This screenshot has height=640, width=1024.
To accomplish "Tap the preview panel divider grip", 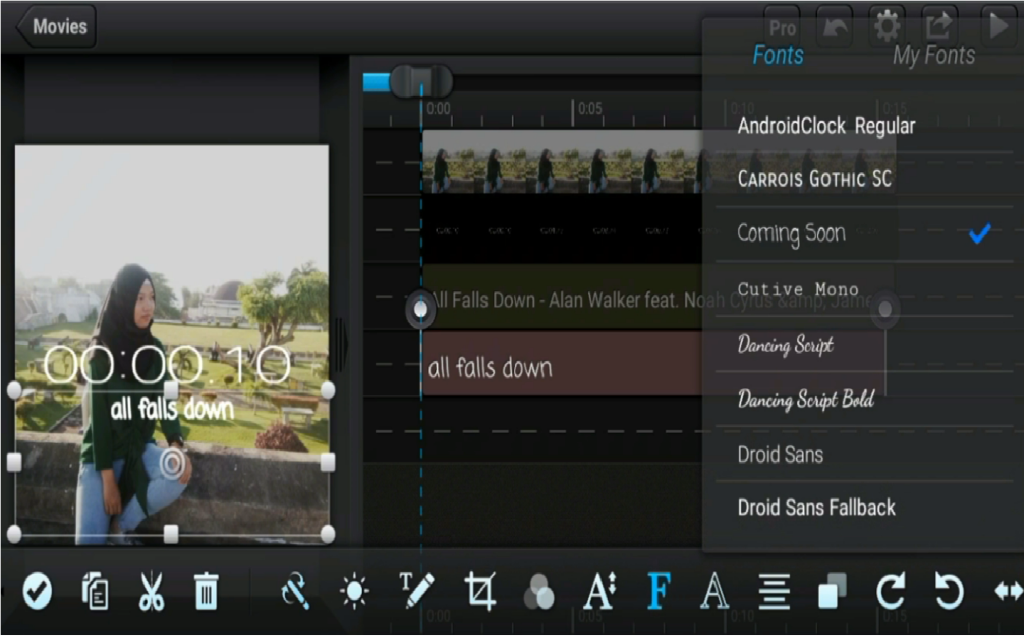I will pos(340,344).
